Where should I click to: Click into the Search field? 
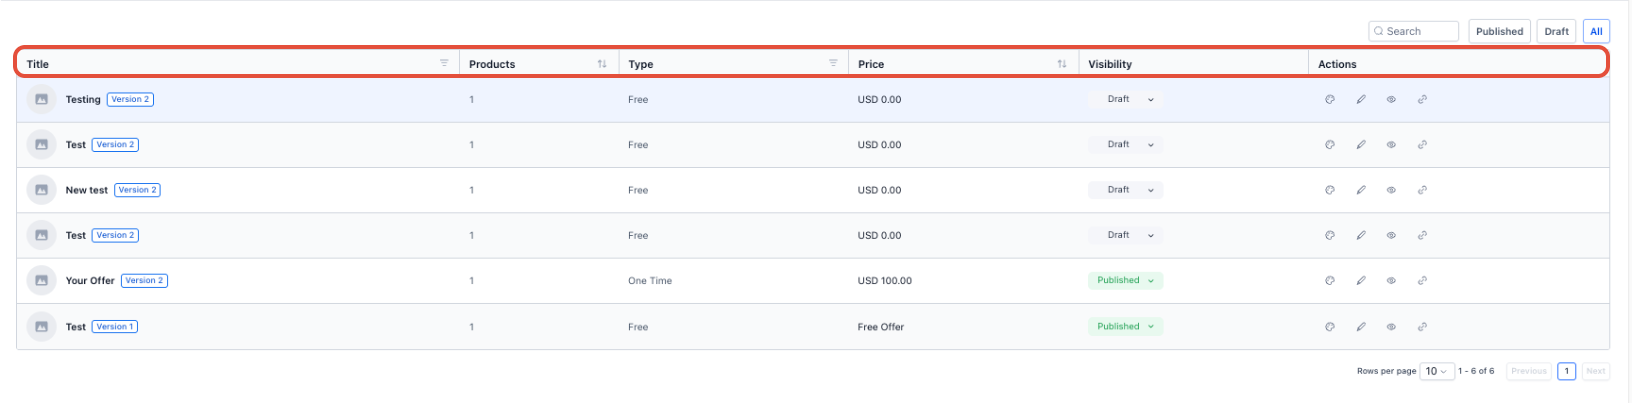coord(1413,31)
